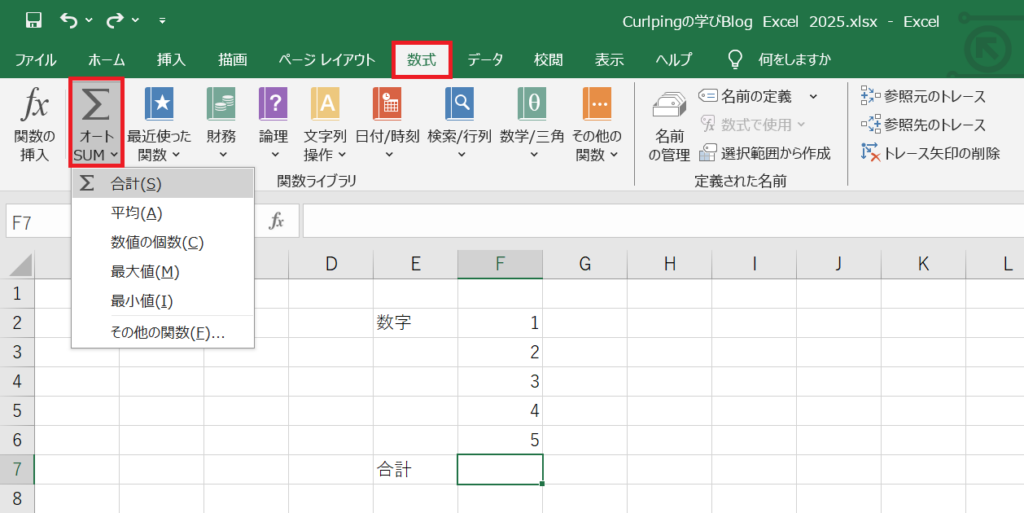Click cell E2 containing 数字
This screenshot has width=1024, height=513.
415,322
